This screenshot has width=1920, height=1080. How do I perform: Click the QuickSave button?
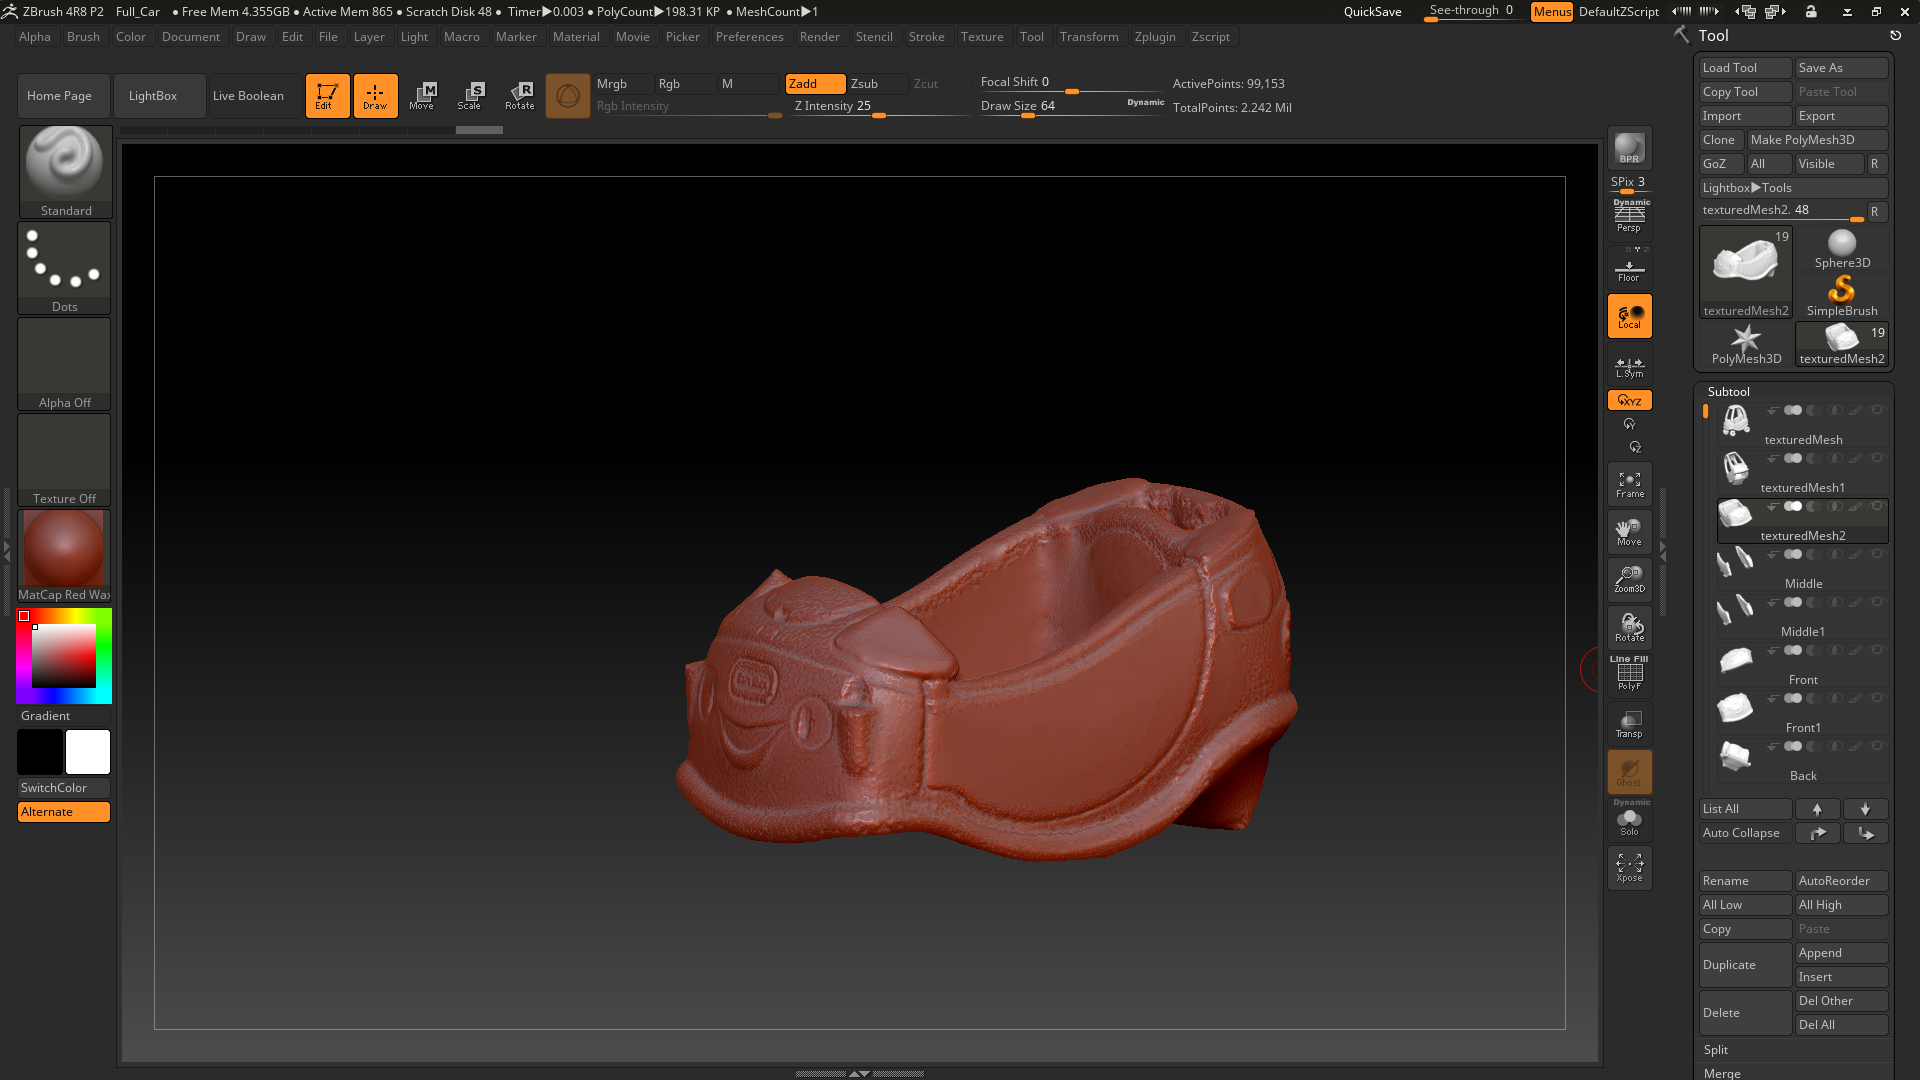[1372, 12]
